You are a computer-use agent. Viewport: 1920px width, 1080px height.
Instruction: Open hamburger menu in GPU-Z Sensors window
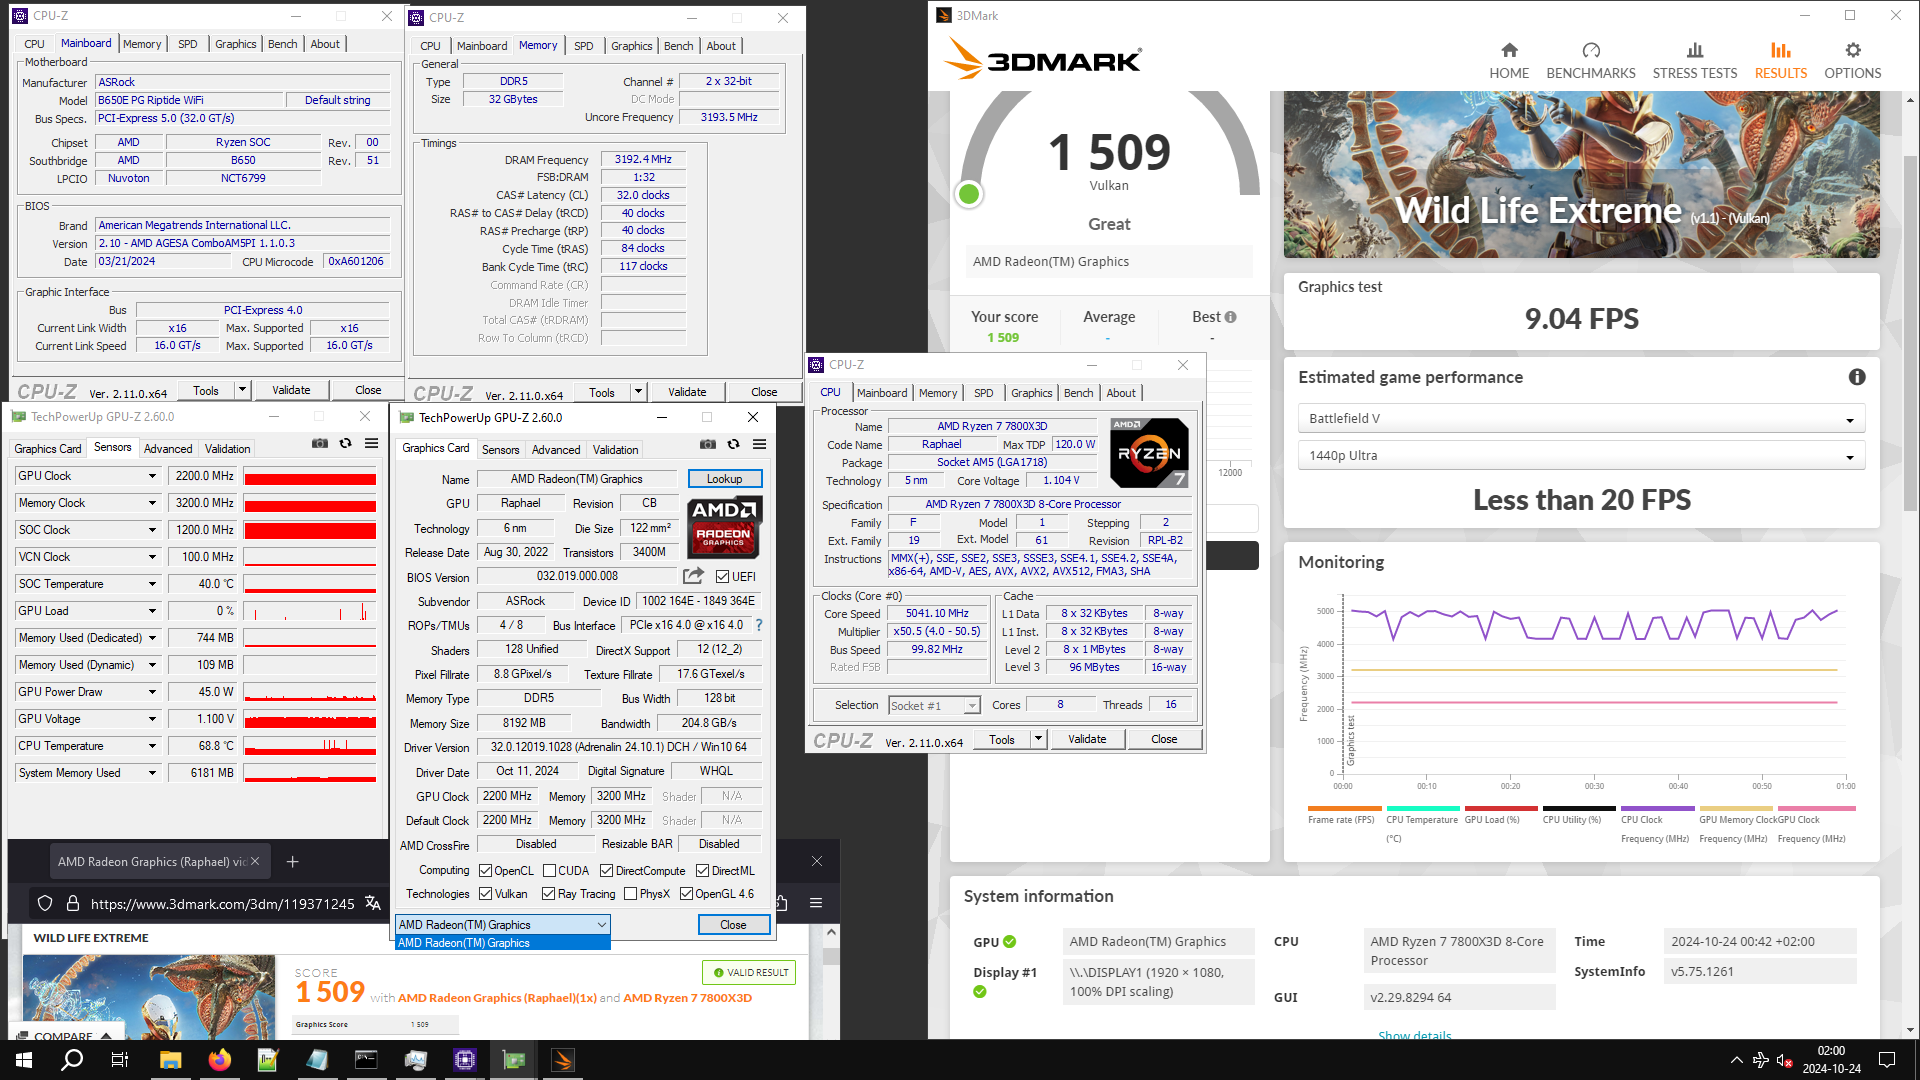(x=371, y=443)
